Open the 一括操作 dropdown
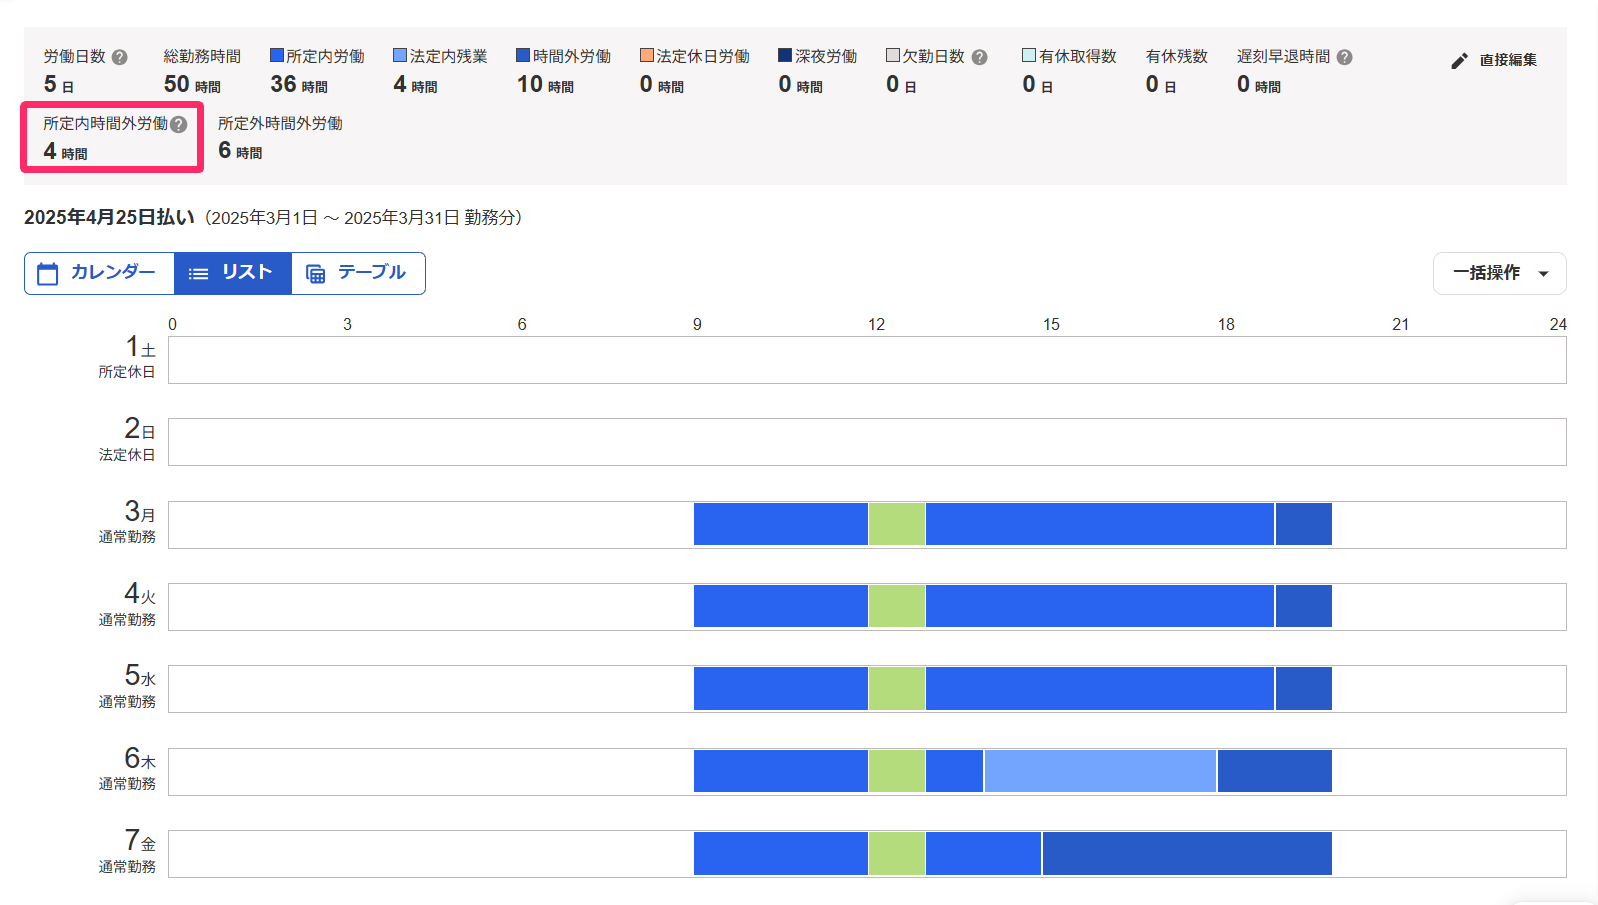 tap(1500, 273)
